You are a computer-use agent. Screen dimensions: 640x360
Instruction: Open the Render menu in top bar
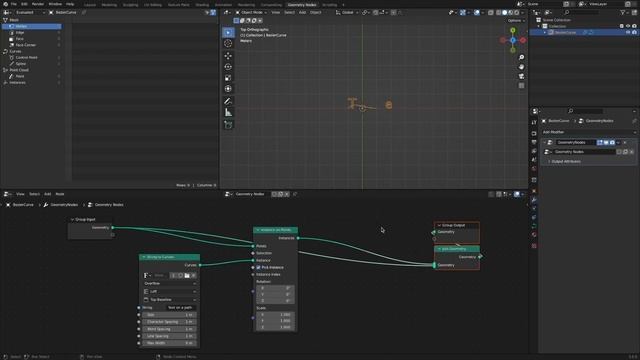tap(38, 4)
